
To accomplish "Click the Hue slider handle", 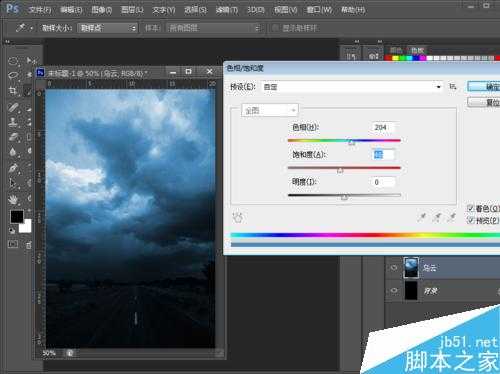I will (351, 142).
